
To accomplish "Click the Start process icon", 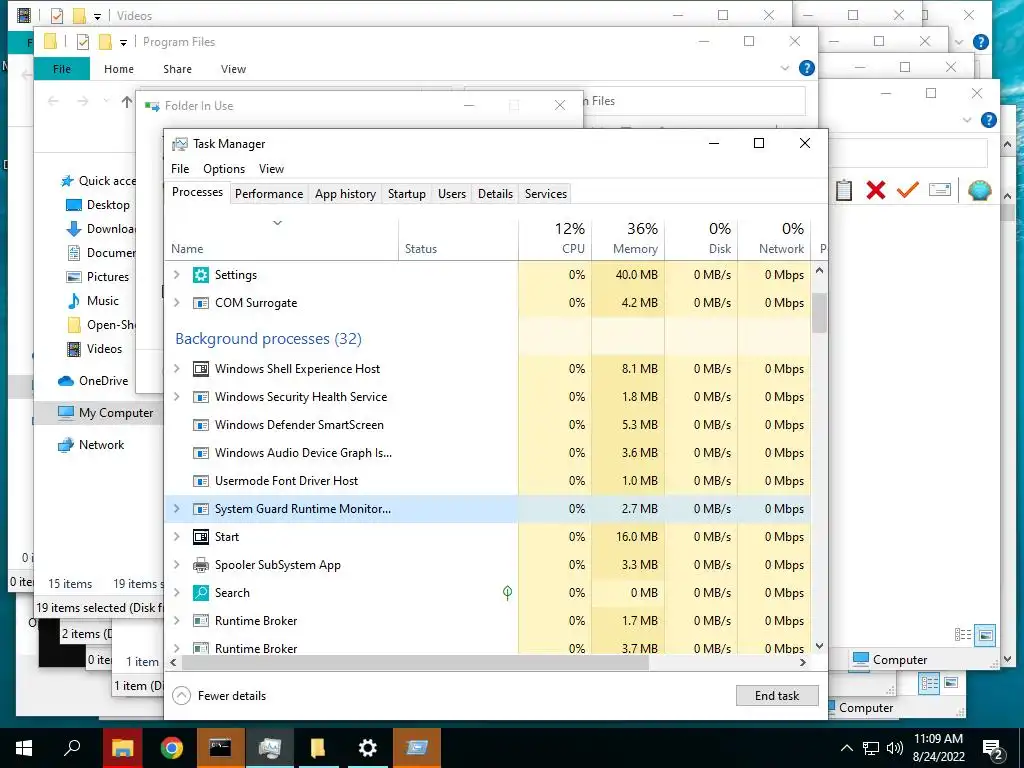I will 200,537.
